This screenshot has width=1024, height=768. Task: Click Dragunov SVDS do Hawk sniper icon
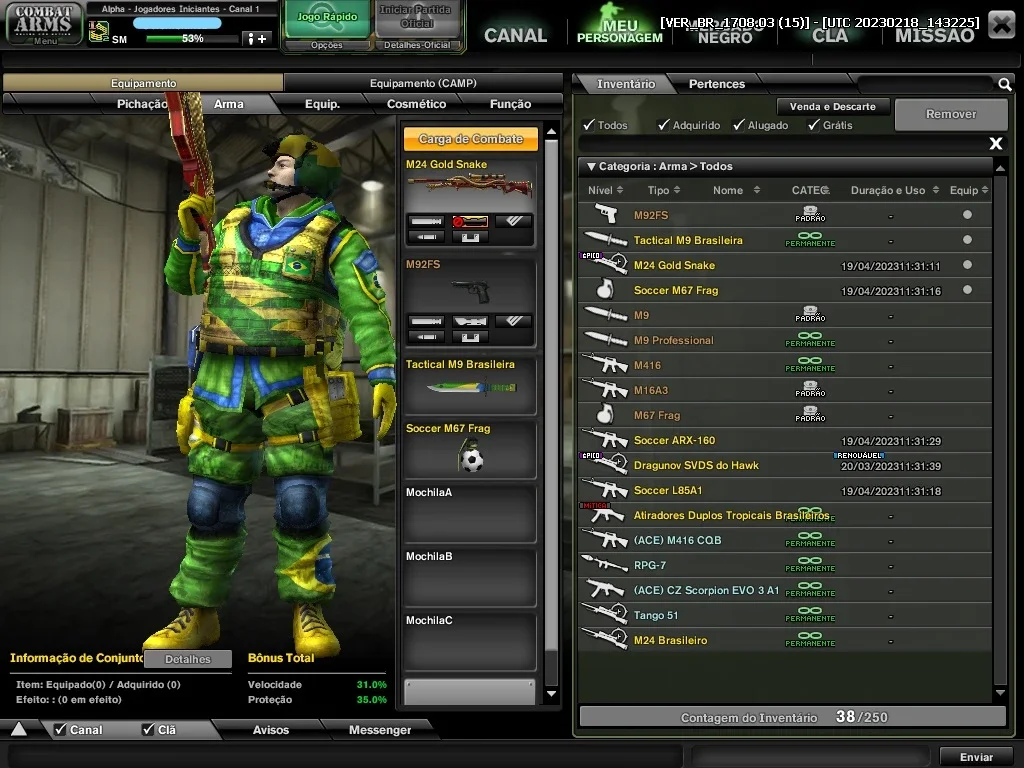coord(606,464)
